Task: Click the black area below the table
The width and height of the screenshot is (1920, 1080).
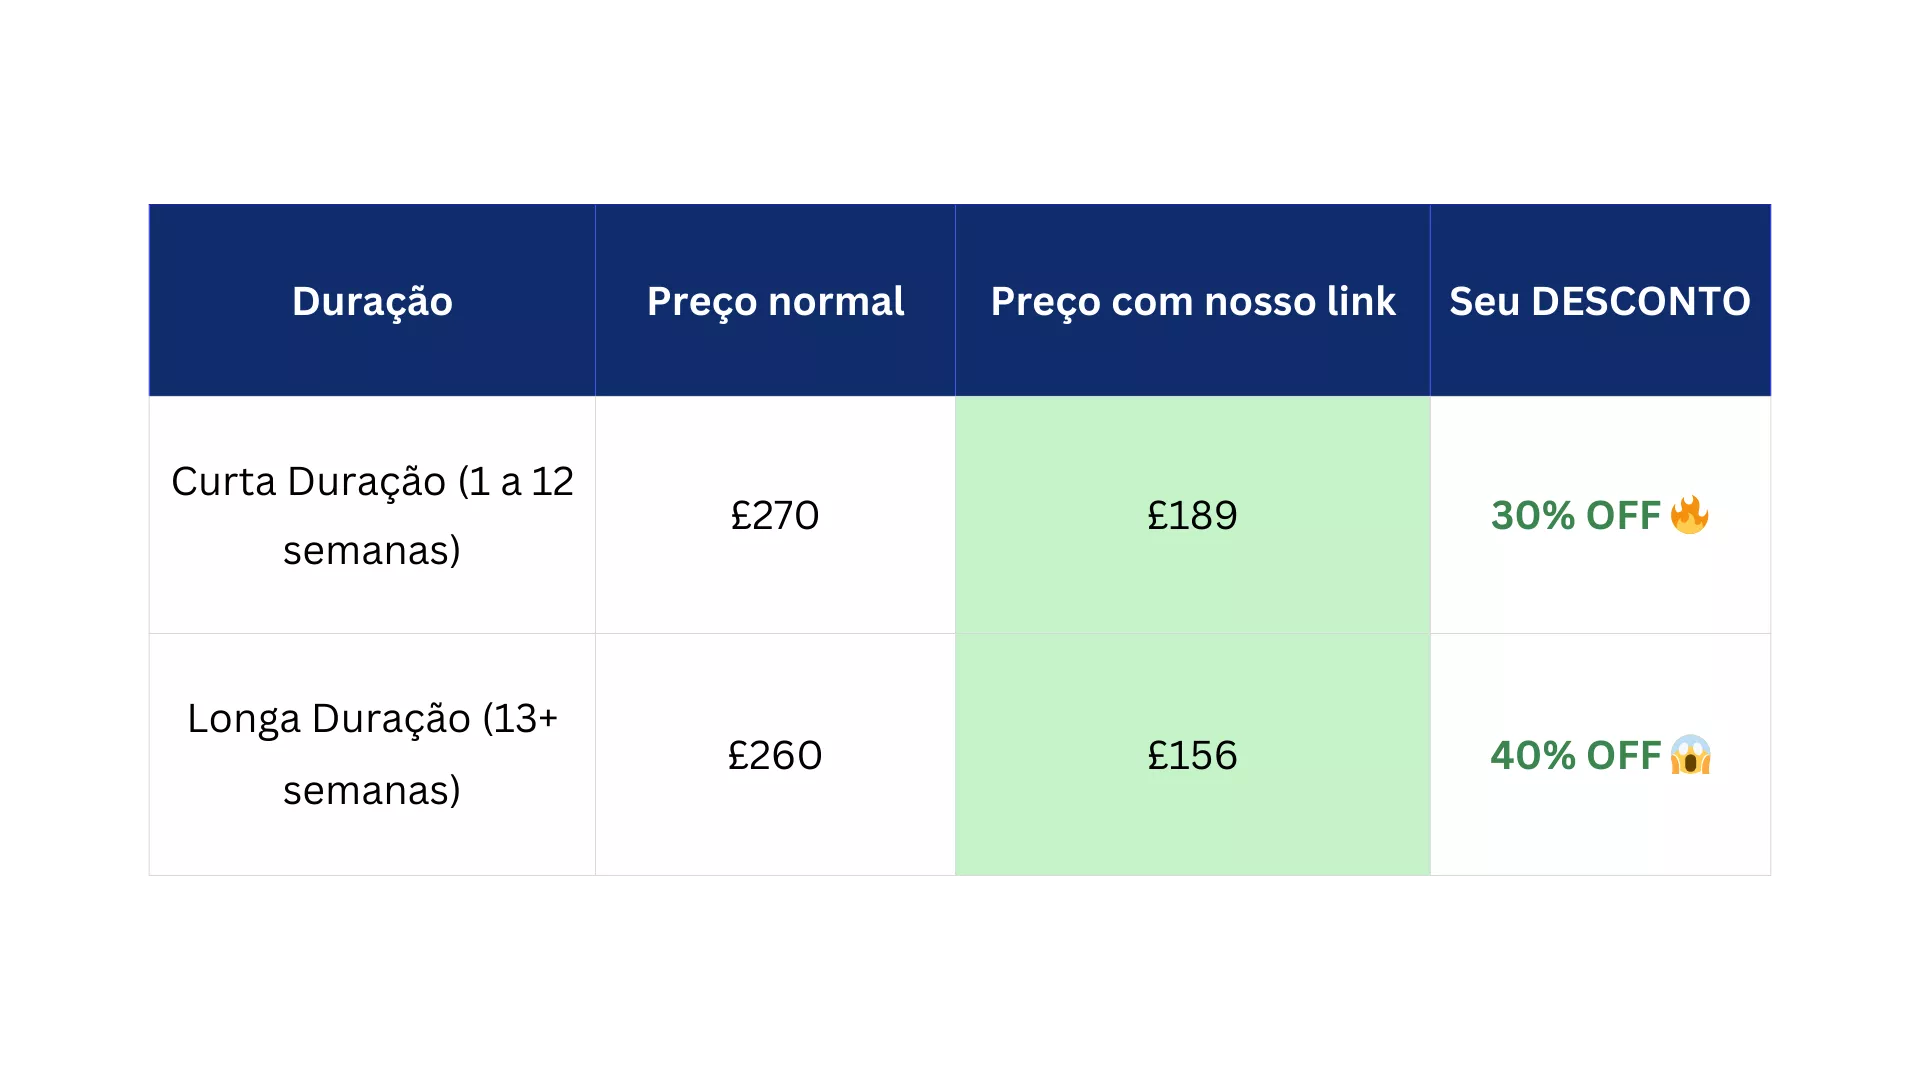Action: click(x=960, y=980)
